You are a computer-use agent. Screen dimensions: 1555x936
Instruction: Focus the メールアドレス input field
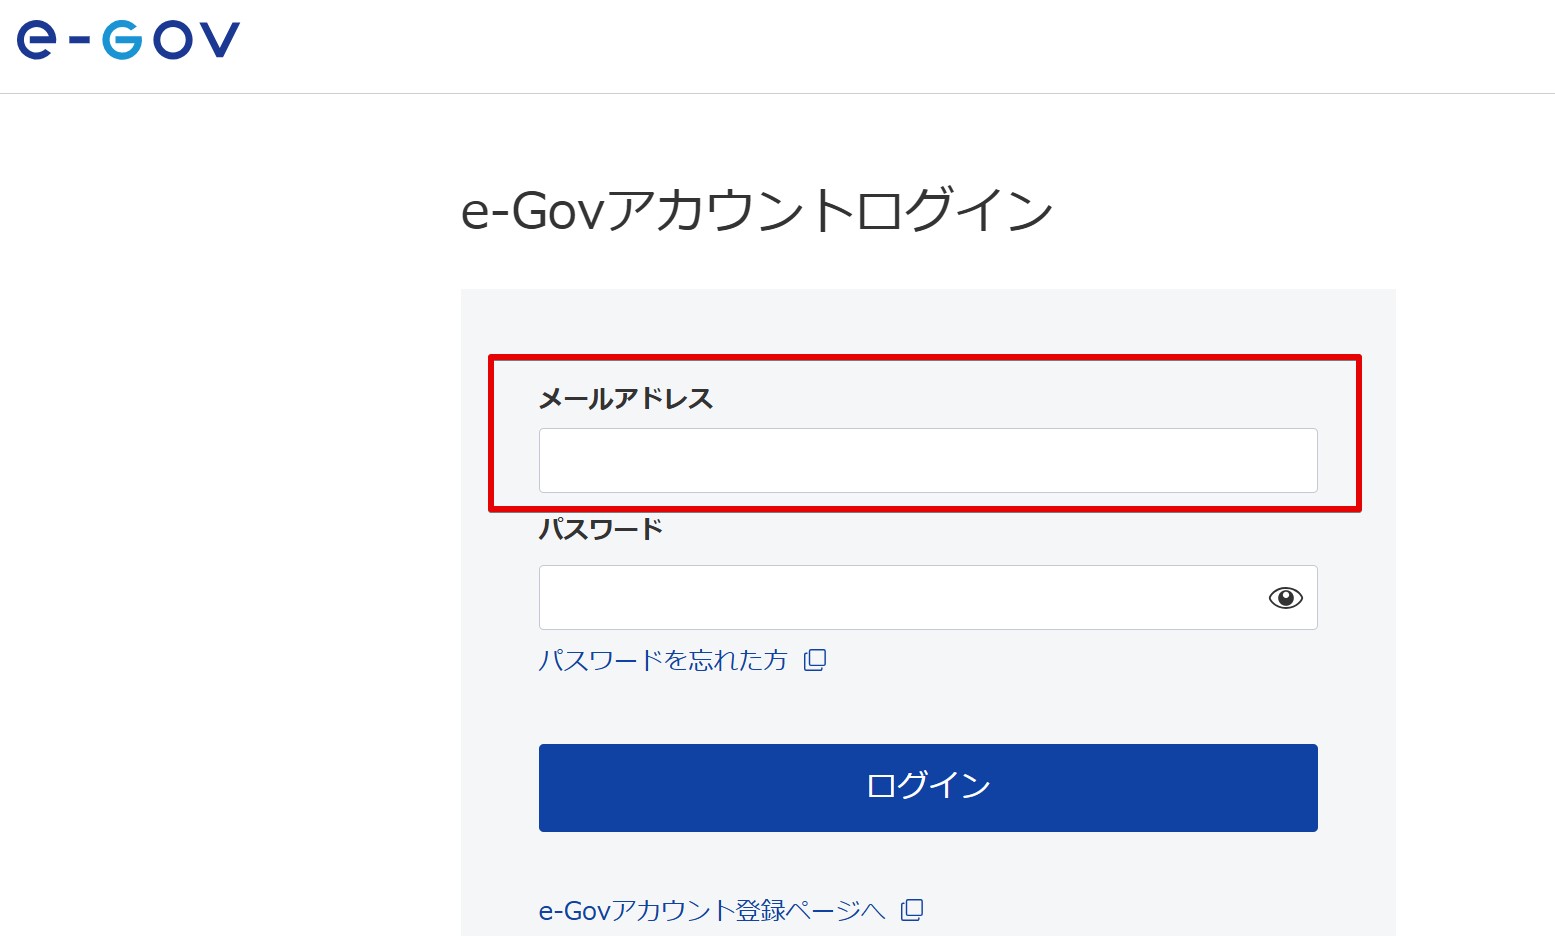tap(928, 460)
